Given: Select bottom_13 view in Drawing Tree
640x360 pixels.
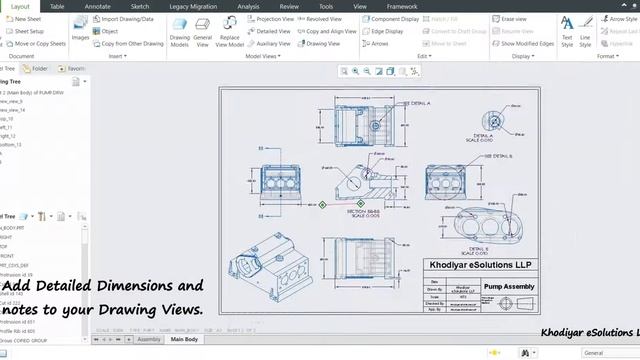Looking at the screenshot, I should tap(11, 144).
